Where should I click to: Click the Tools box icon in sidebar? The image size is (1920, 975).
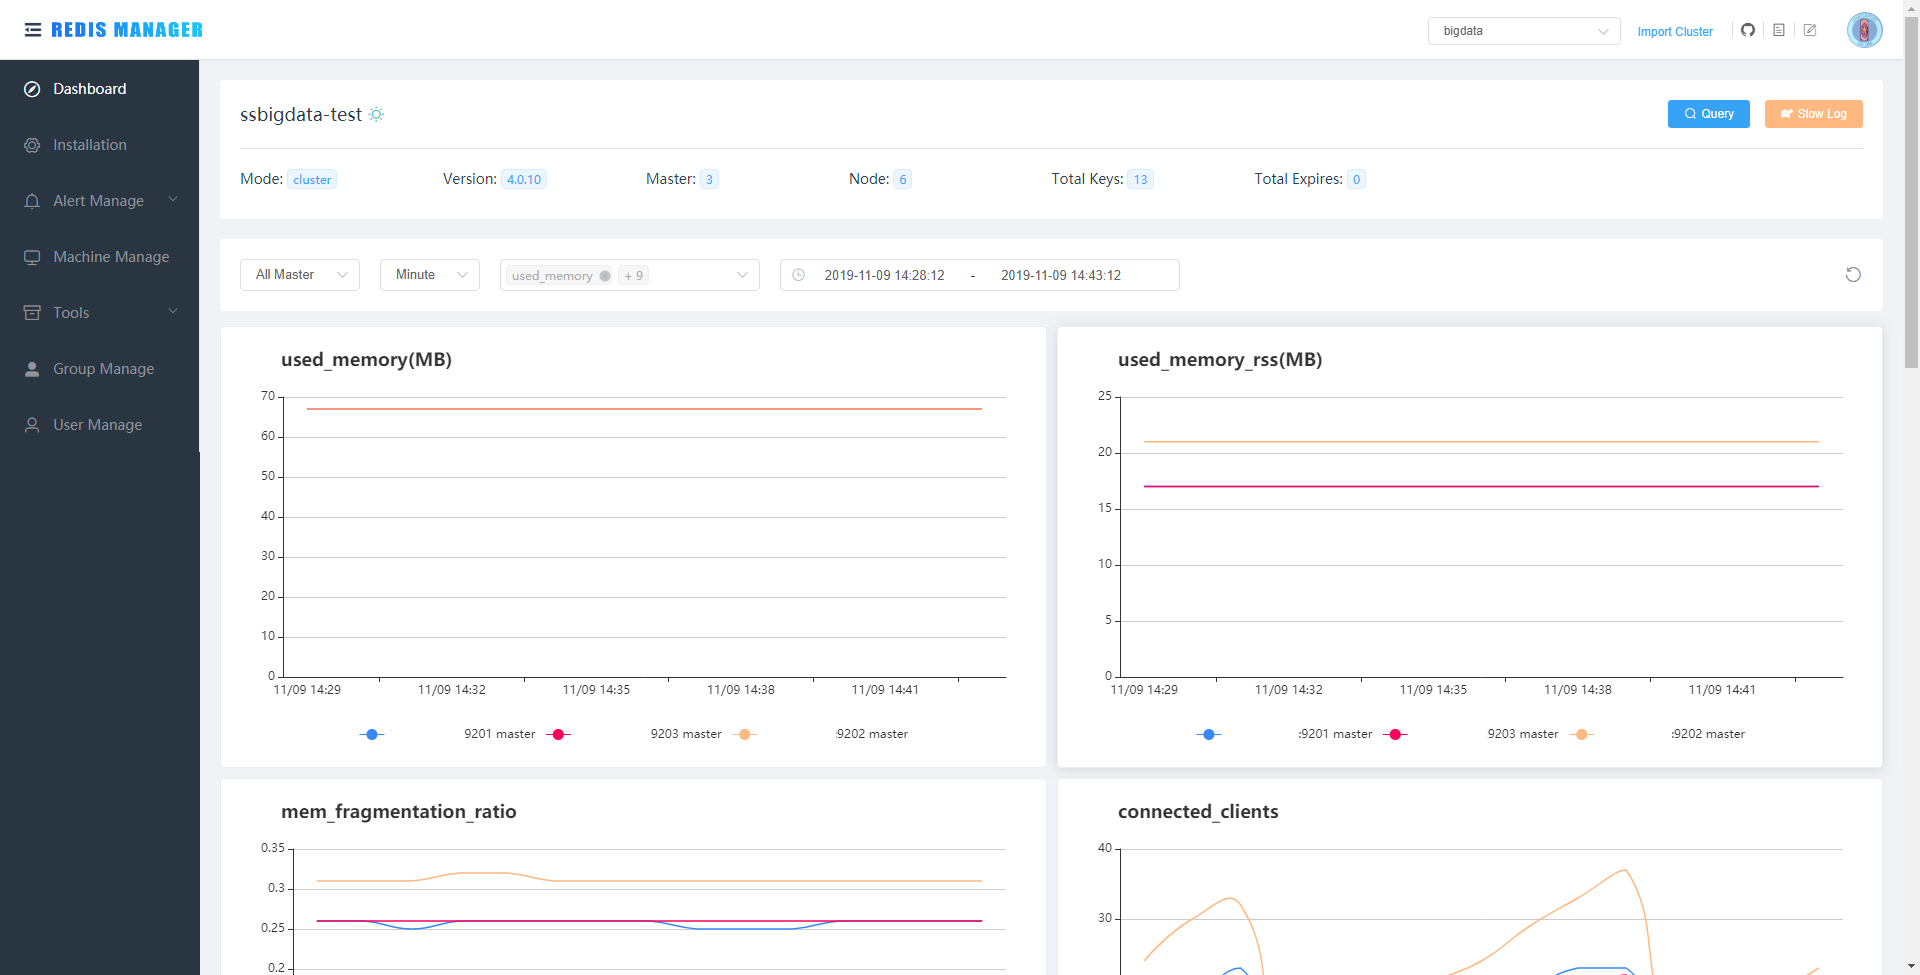pos(32,313)
